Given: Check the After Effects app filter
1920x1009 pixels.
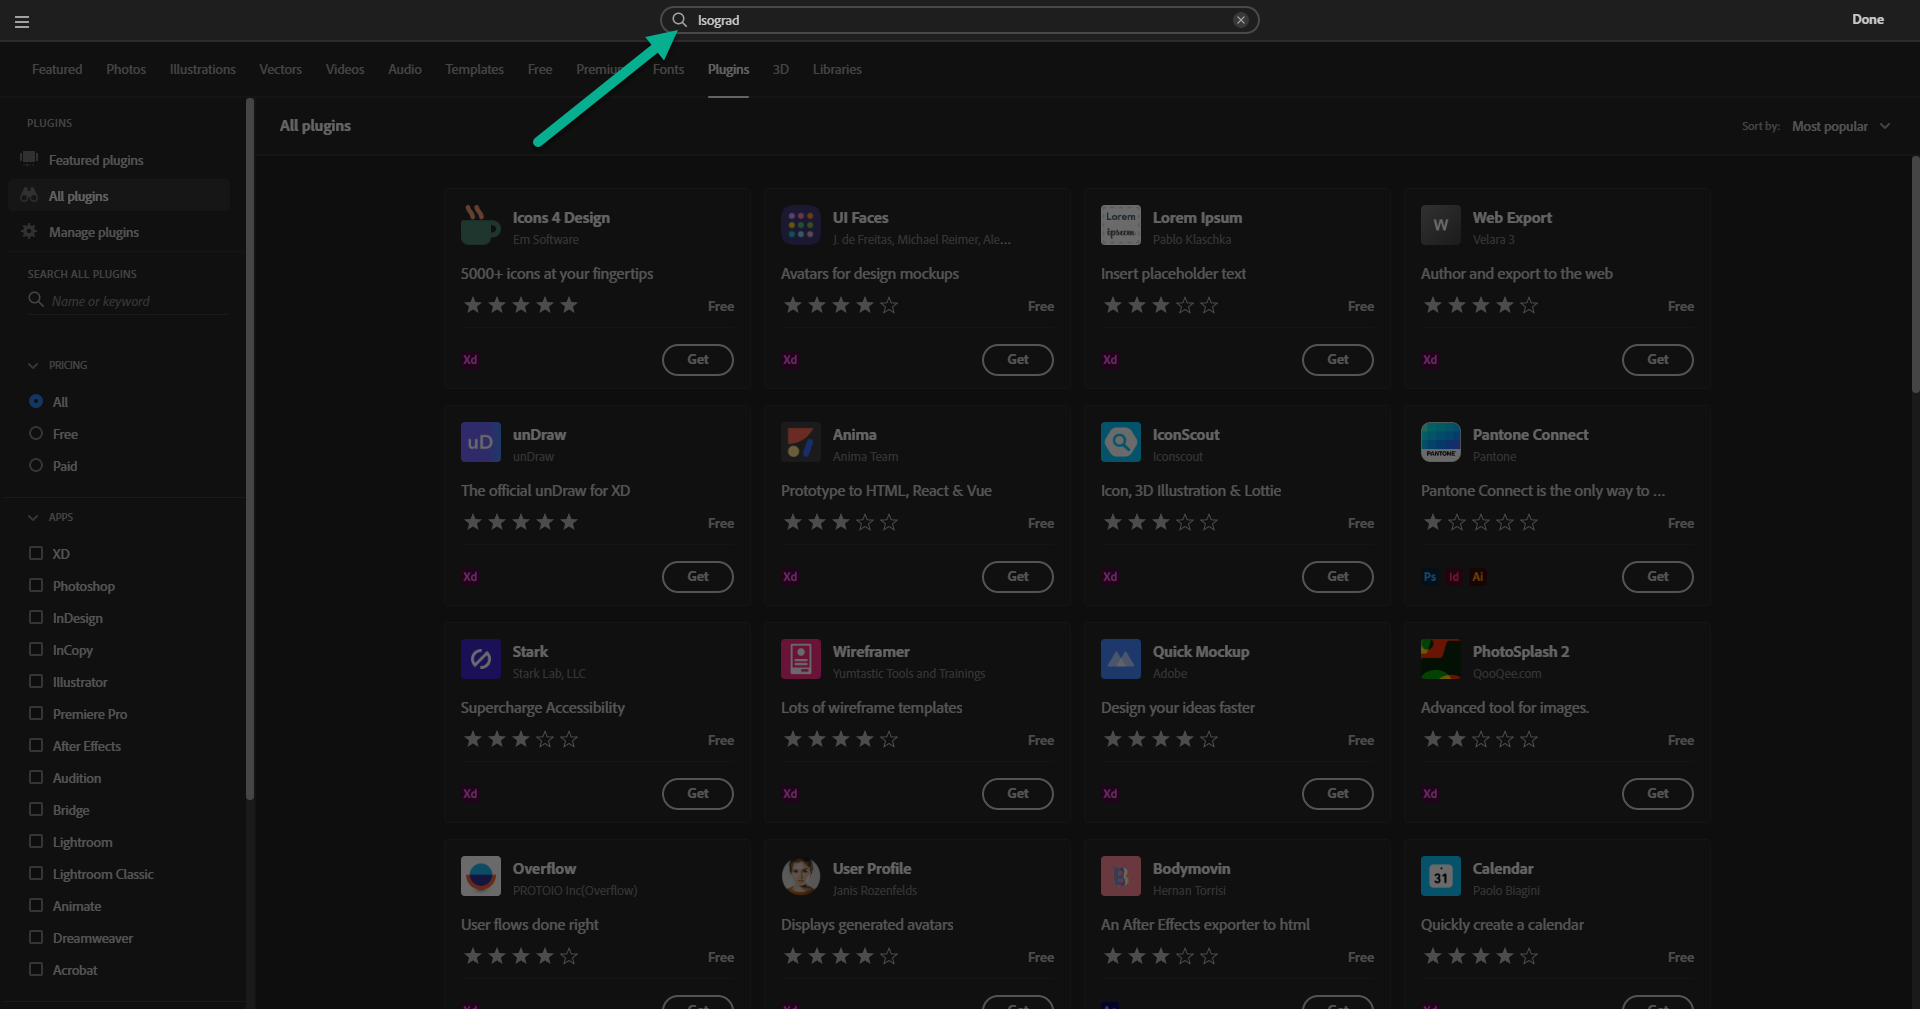Looking at the screenshot, I should [x=36, y=745].
